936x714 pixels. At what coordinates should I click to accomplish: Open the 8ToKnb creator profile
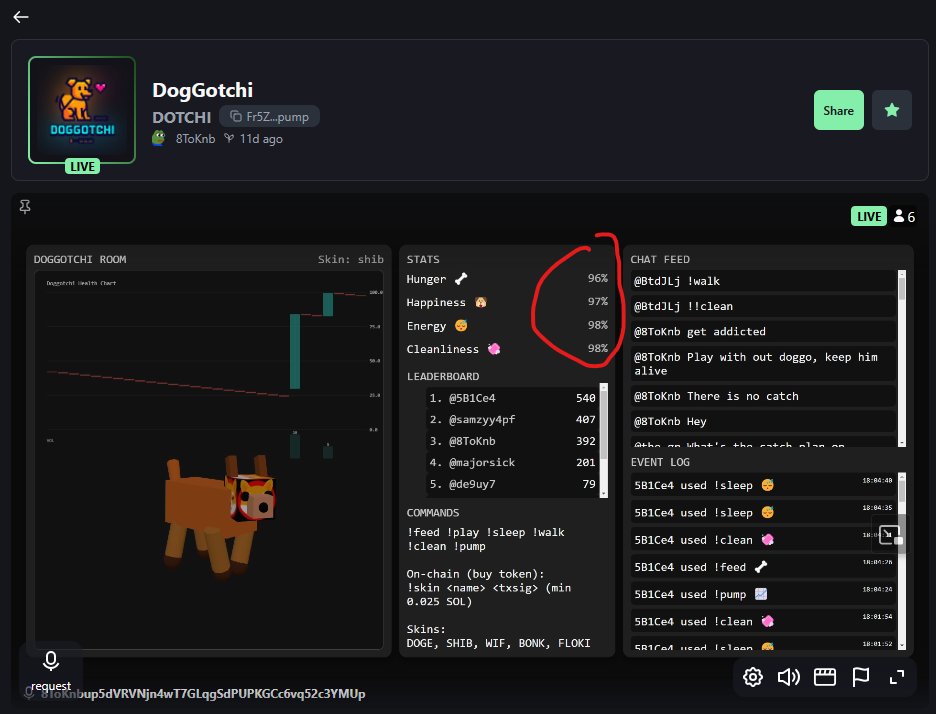point(195,139)
